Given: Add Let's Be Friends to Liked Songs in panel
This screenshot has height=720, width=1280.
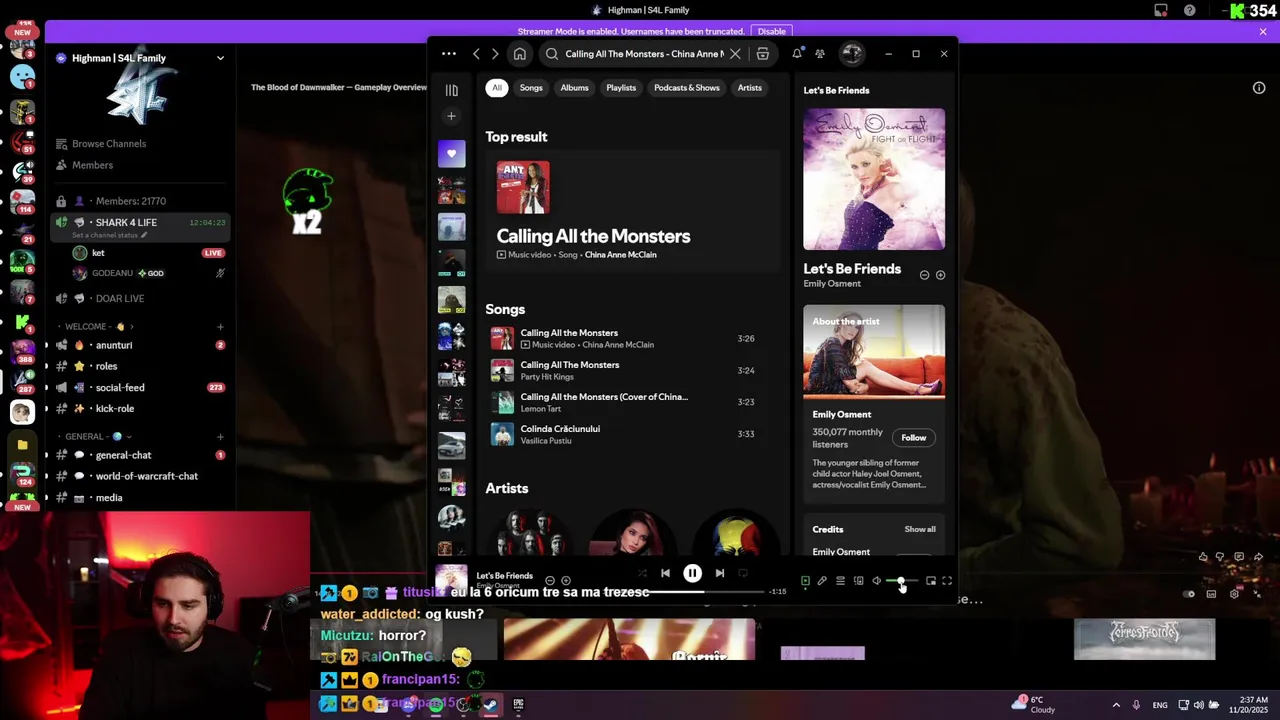Looking at the screenshot, I should tap(940, 275).
